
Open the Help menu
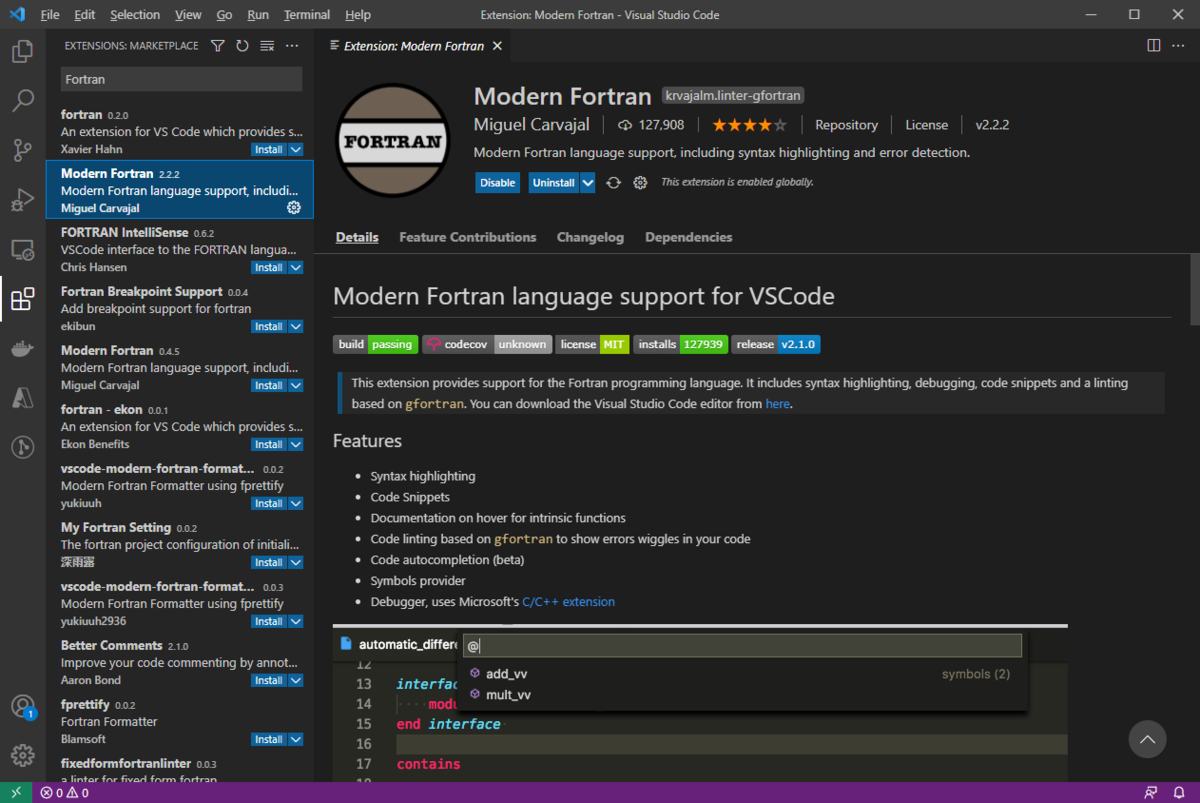[x=357, y=15]
